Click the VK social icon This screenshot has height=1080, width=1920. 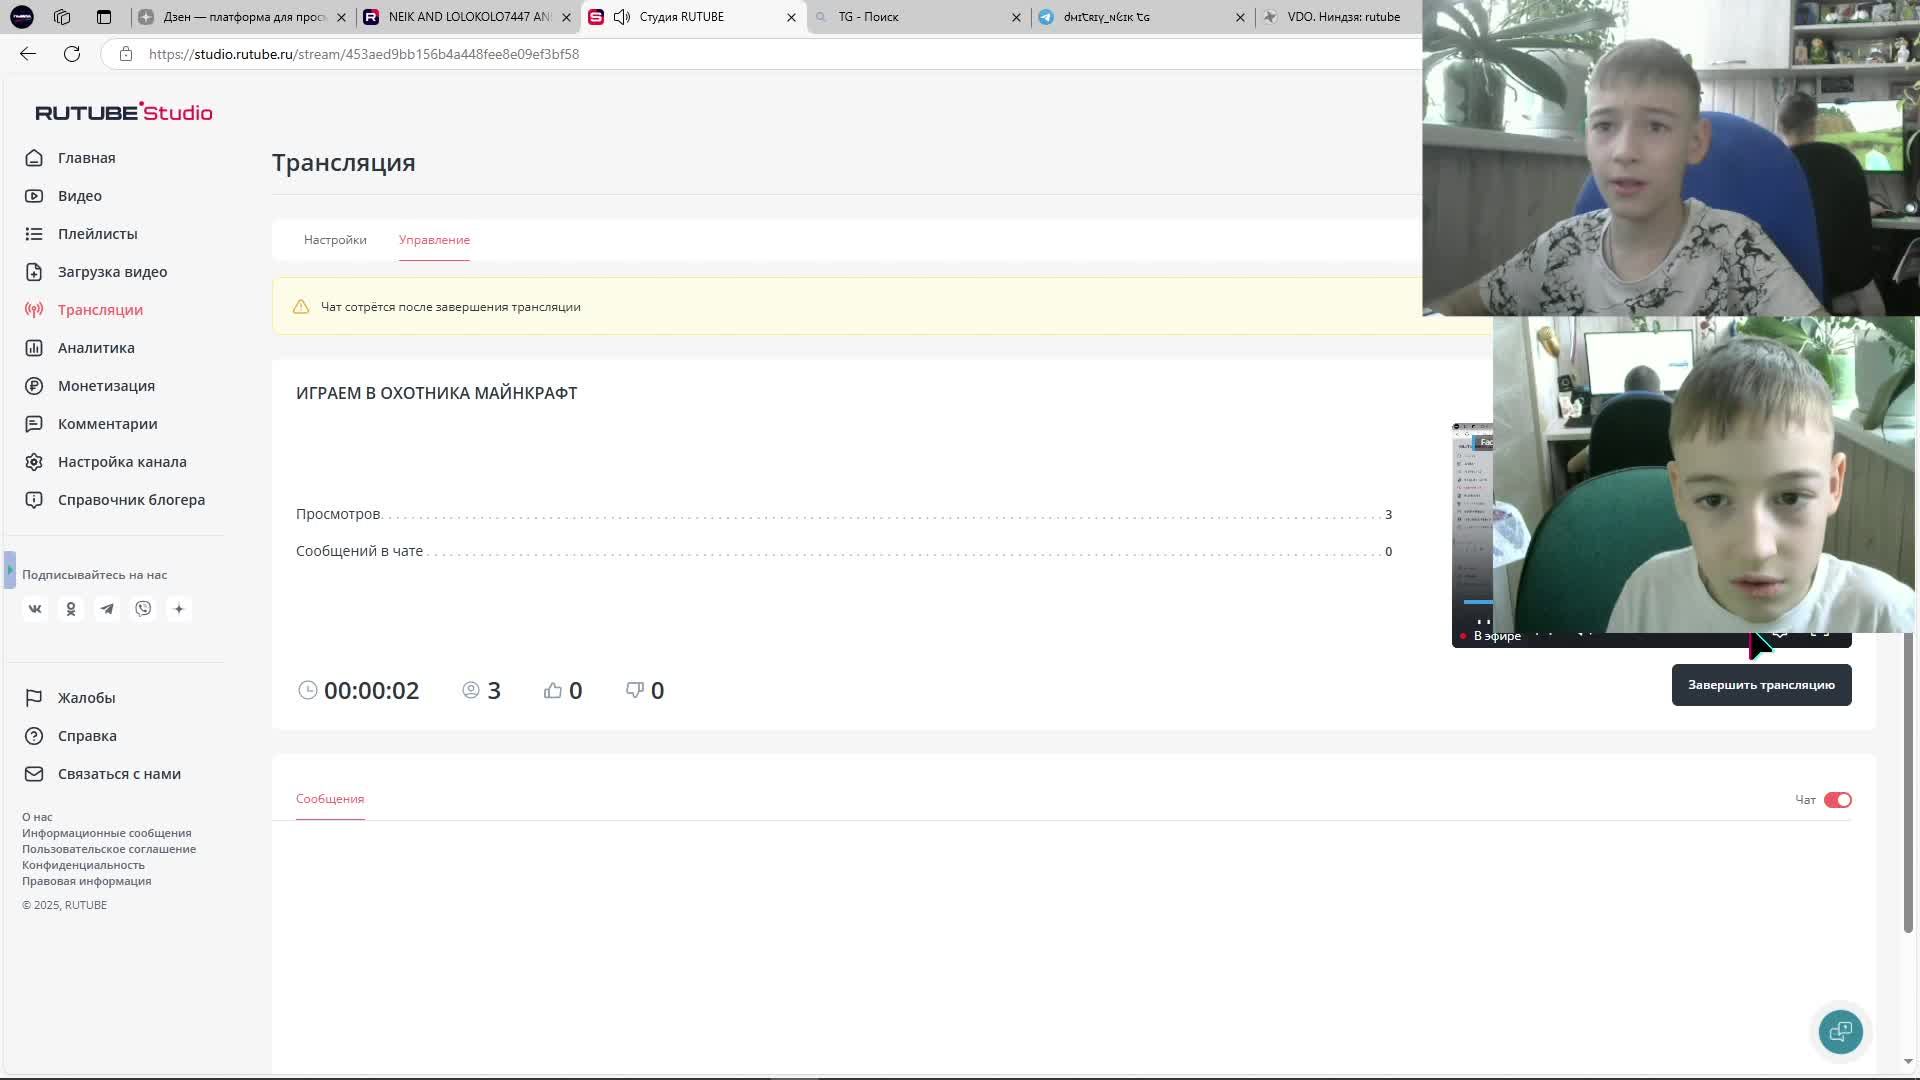(x=35, y=609)
